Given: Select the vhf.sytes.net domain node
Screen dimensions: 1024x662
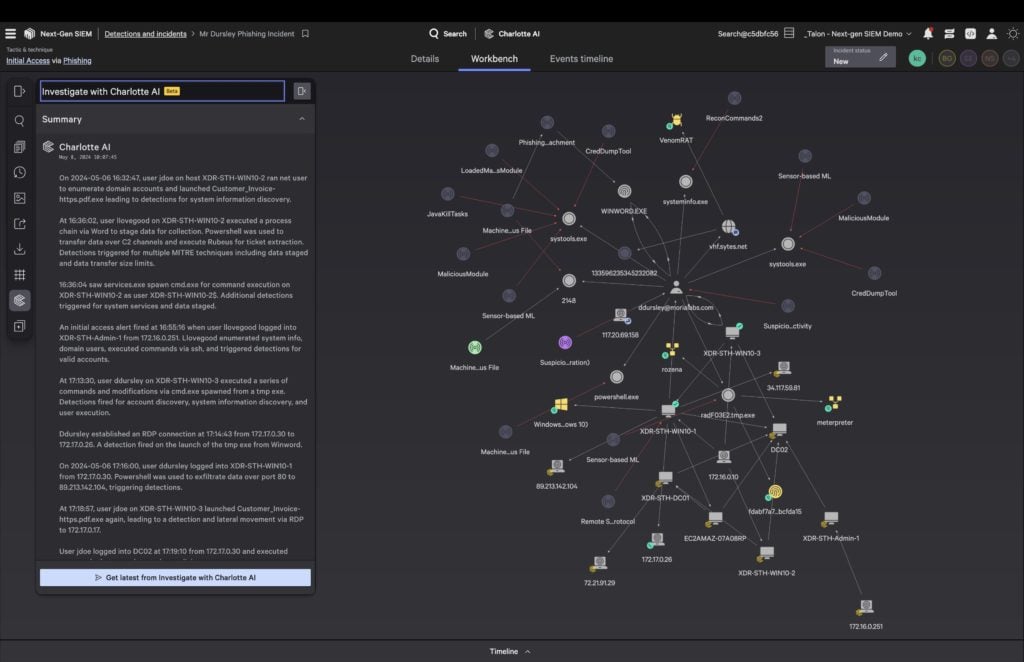Looking at the screenshot, I should 729,227.
